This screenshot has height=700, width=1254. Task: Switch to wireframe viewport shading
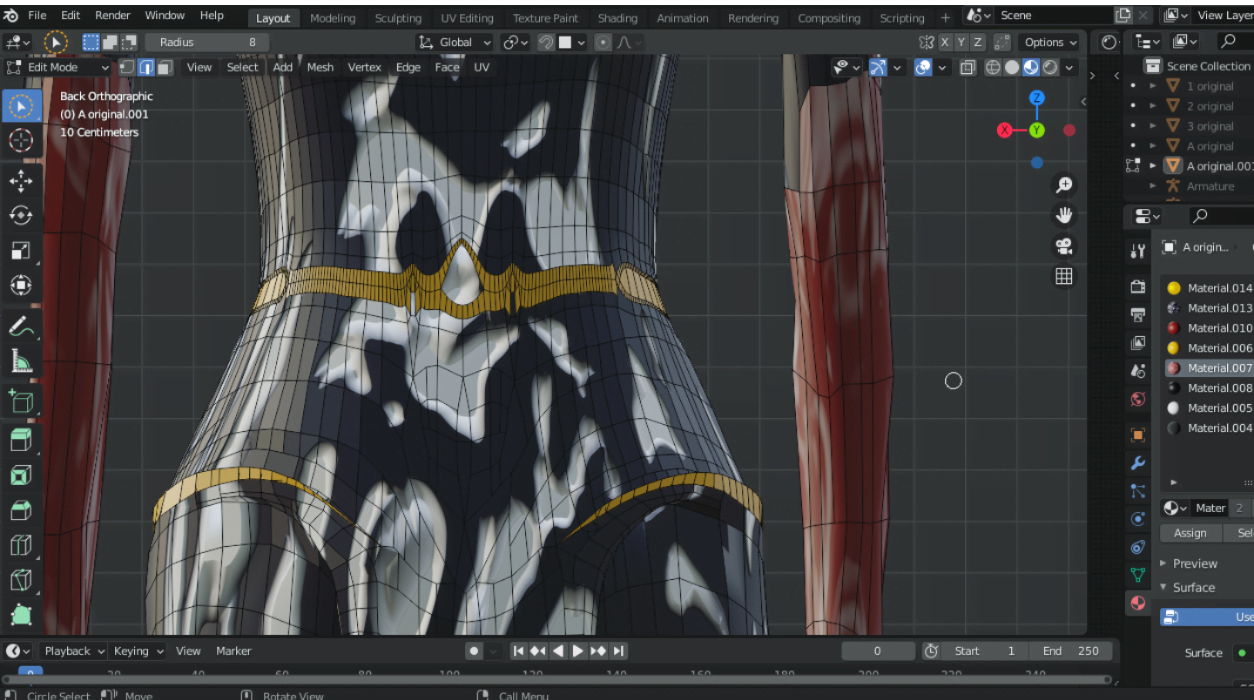993,67
